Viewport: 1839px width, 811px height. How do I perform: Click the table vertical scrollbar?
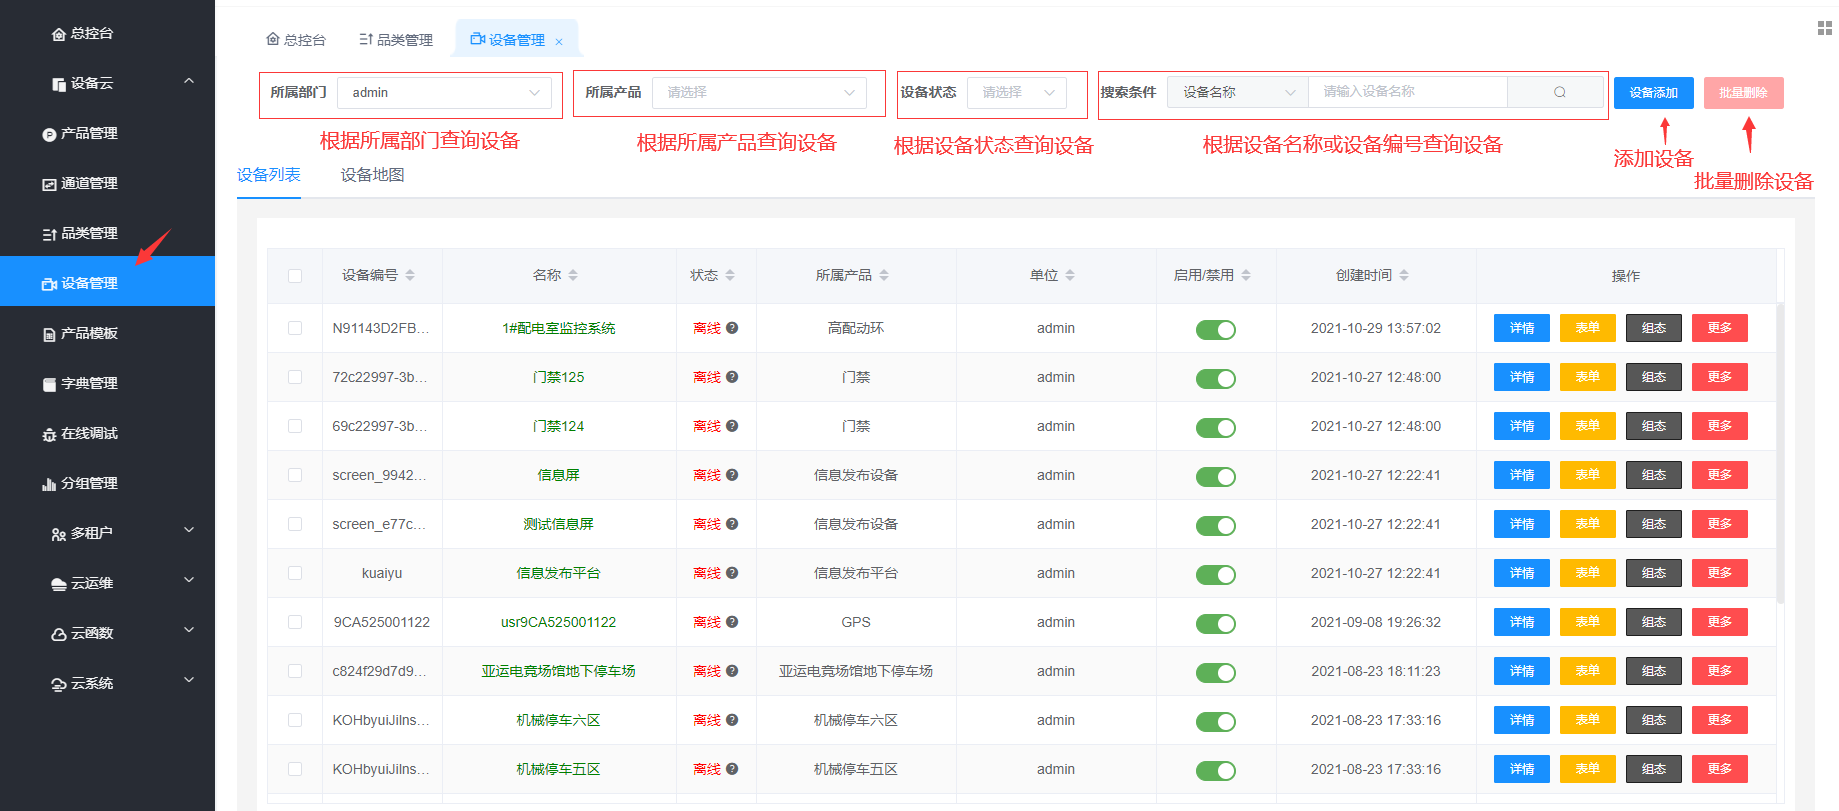point(1780,453)
